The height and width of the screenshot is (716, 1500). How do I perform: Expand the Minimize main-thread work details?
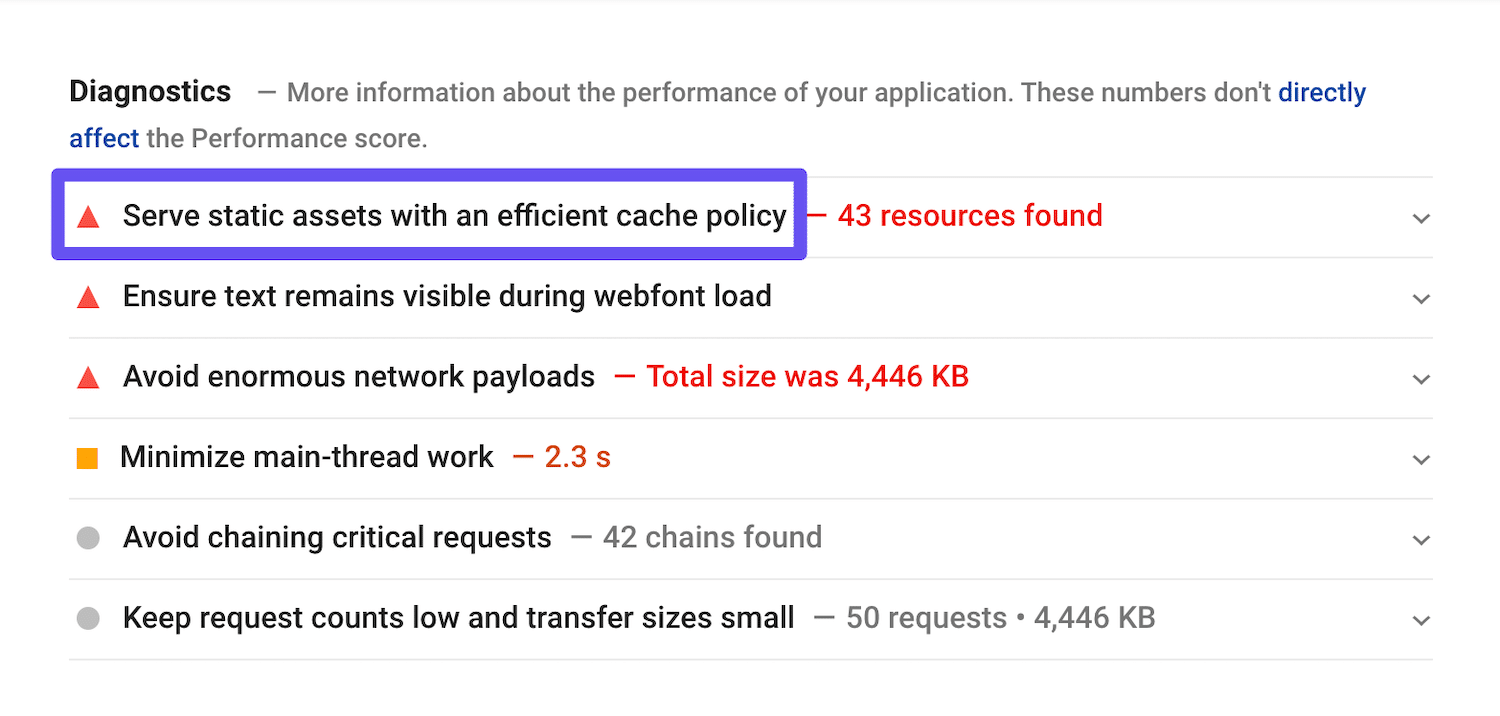point(1421,459)
